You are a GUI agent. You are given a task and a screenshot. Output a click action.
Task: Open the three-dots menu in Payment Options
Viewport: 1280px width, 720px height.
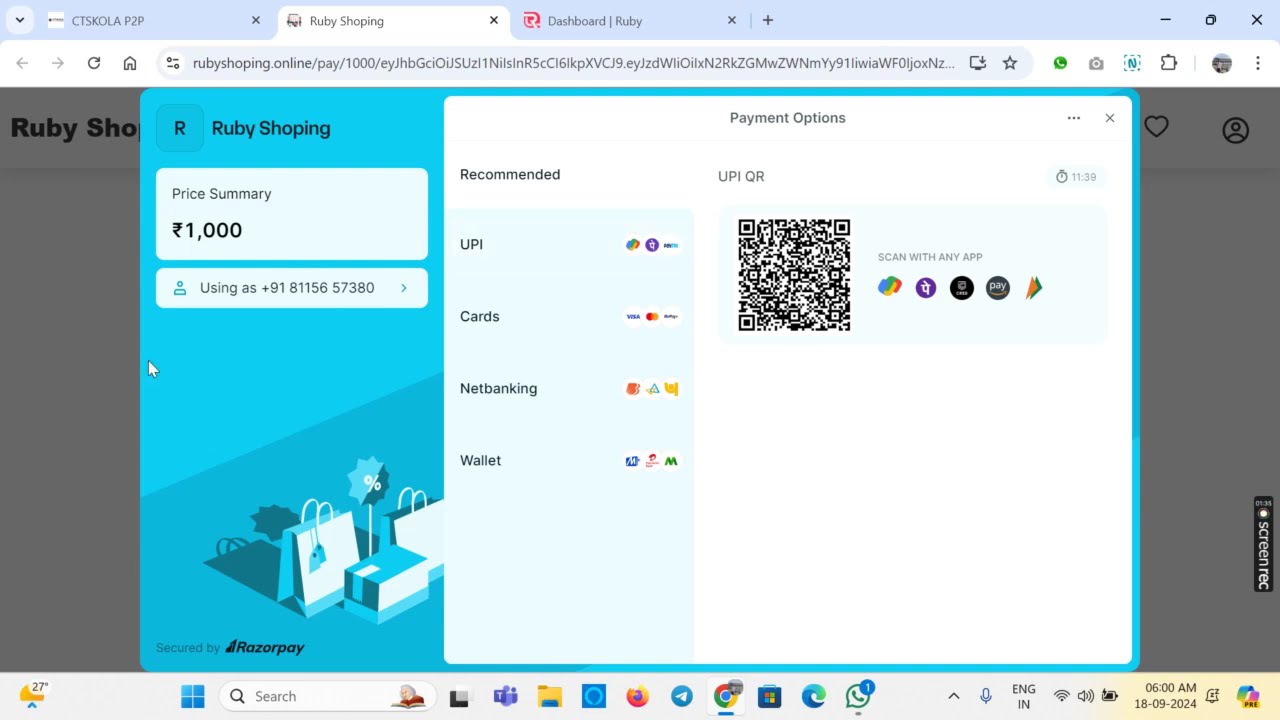(x=1074, y=118)
